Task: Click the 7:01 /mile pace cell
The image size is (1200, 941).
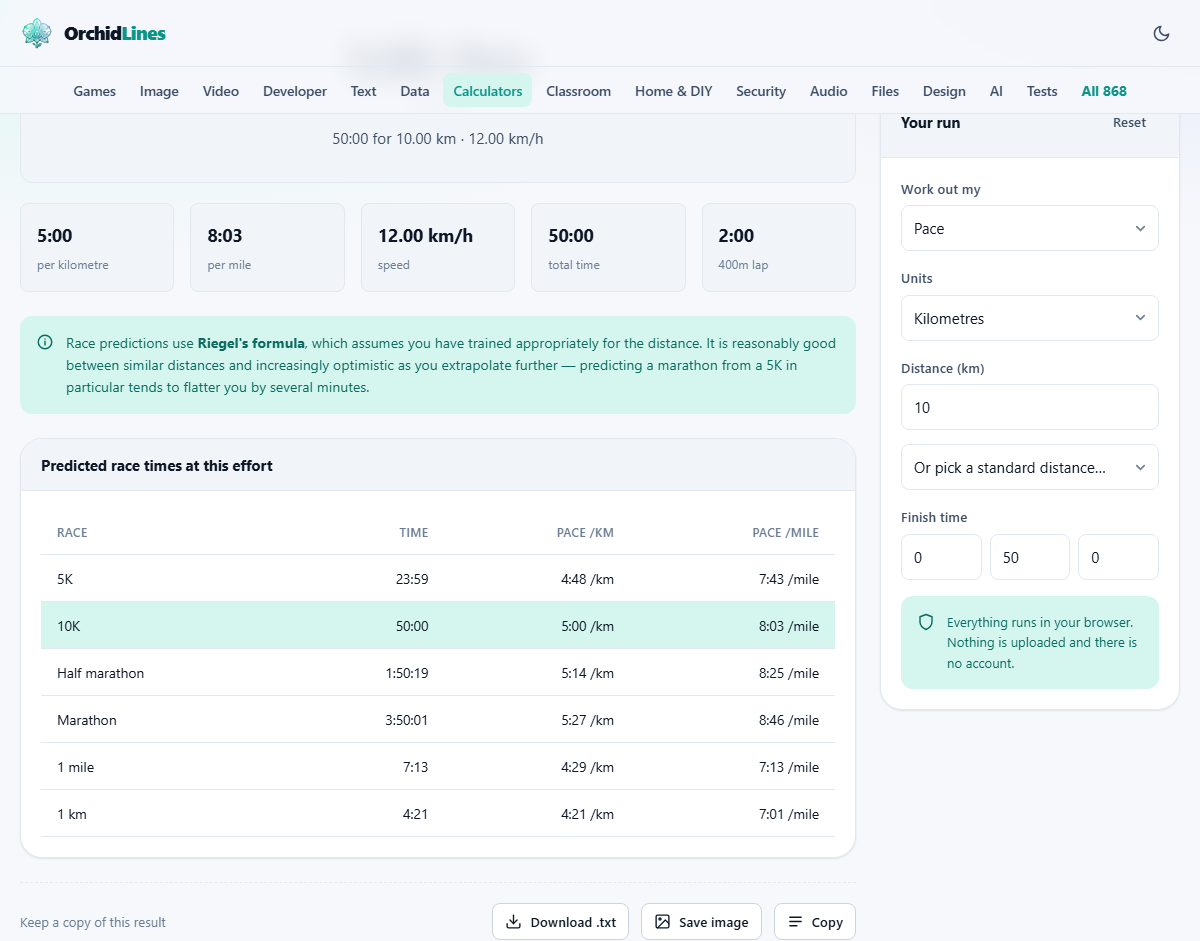Action: point(789,814)
